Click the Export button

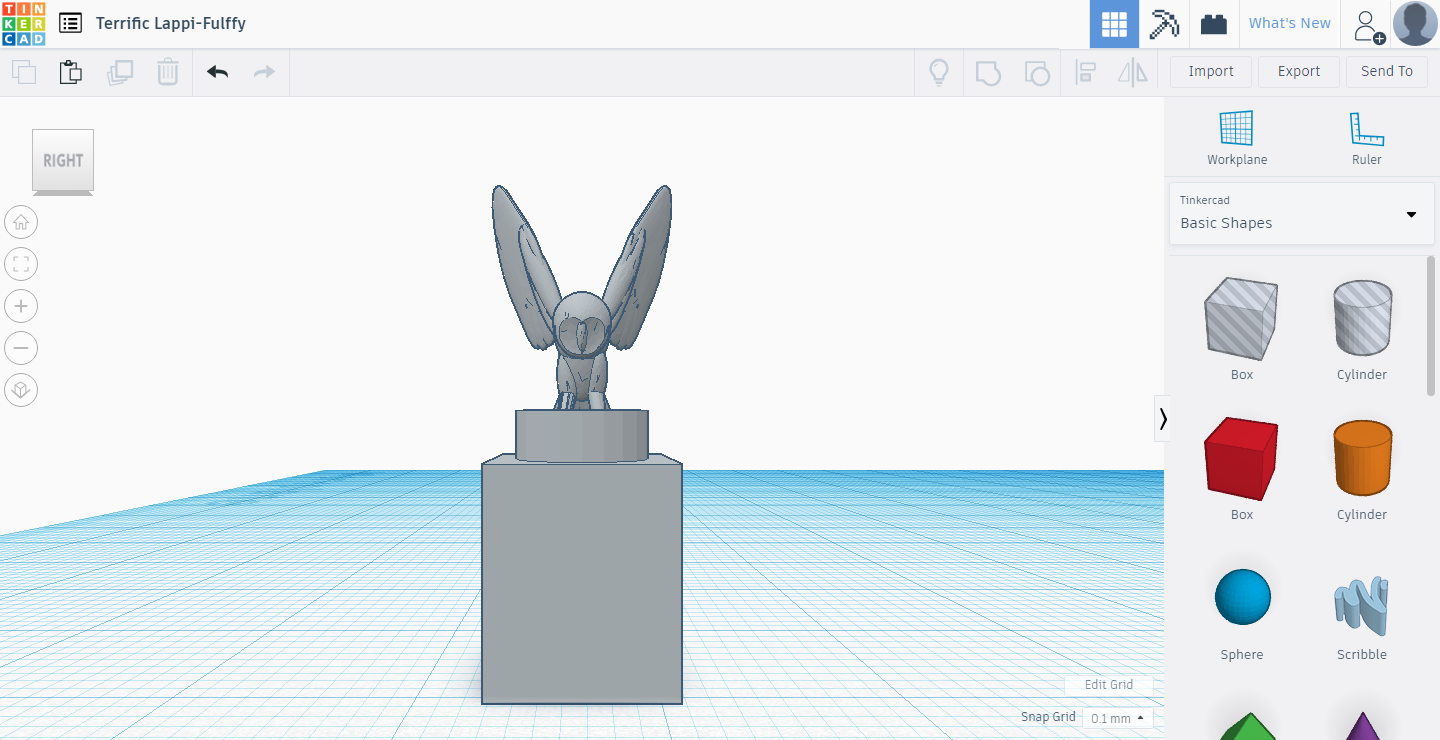click(1298, 71)
